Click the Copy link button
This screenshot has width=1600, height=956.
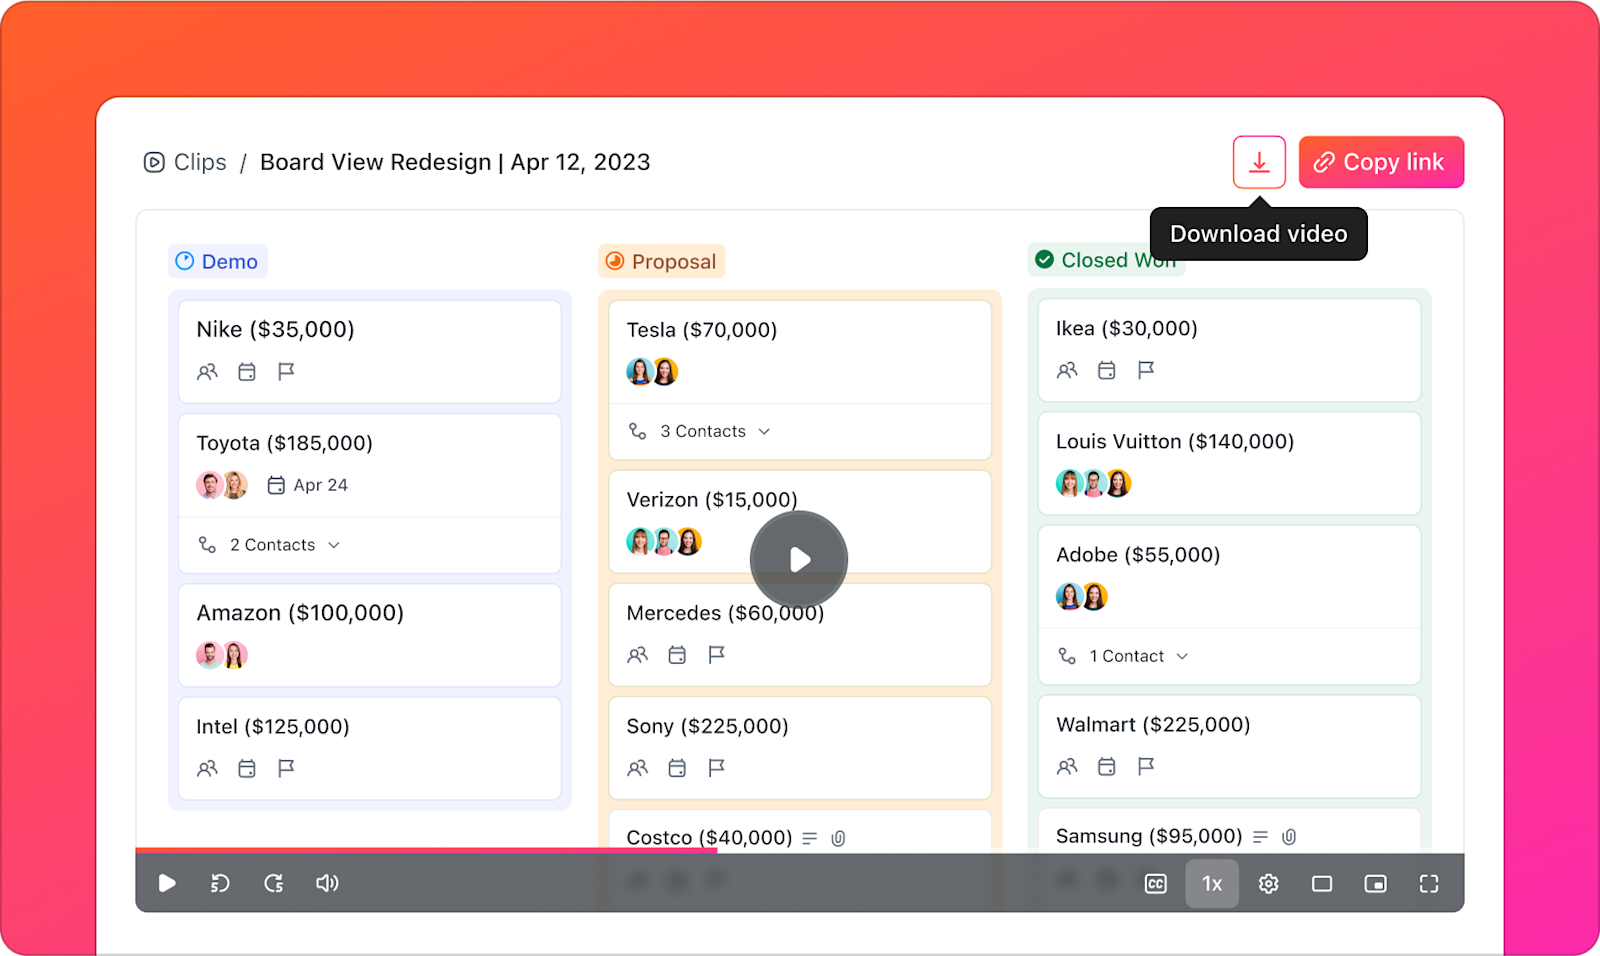(x=1381, y=161)
